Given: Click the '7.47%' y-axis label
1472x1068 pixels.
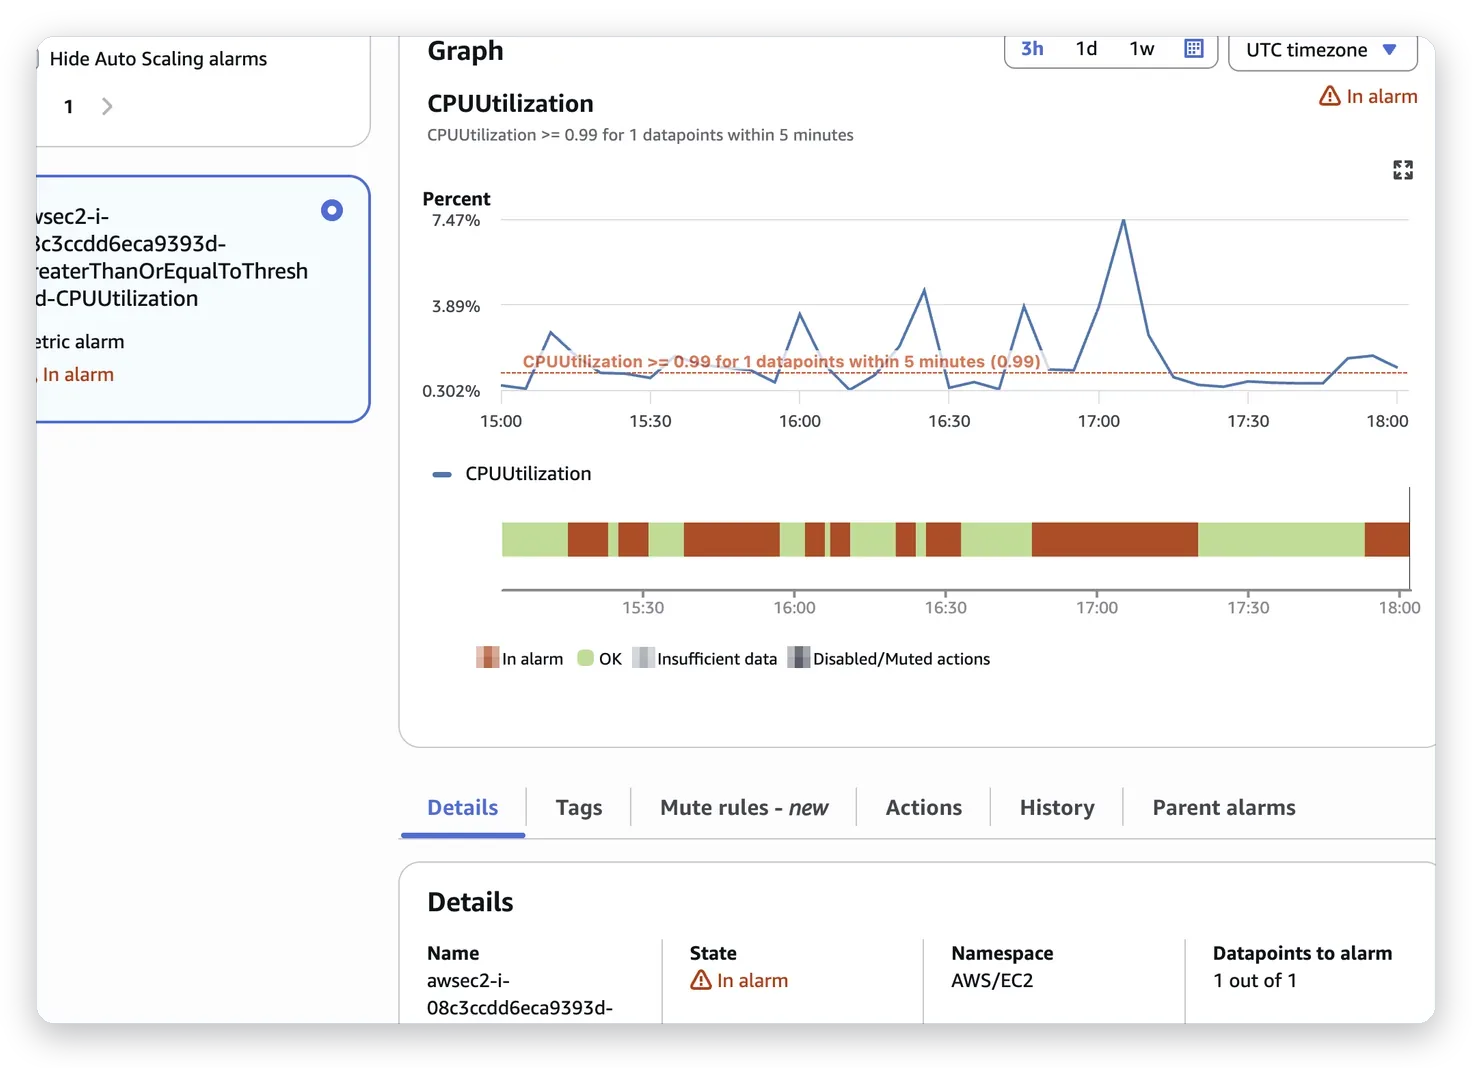Looking at the screenshot, I should (x=456, y=220).
